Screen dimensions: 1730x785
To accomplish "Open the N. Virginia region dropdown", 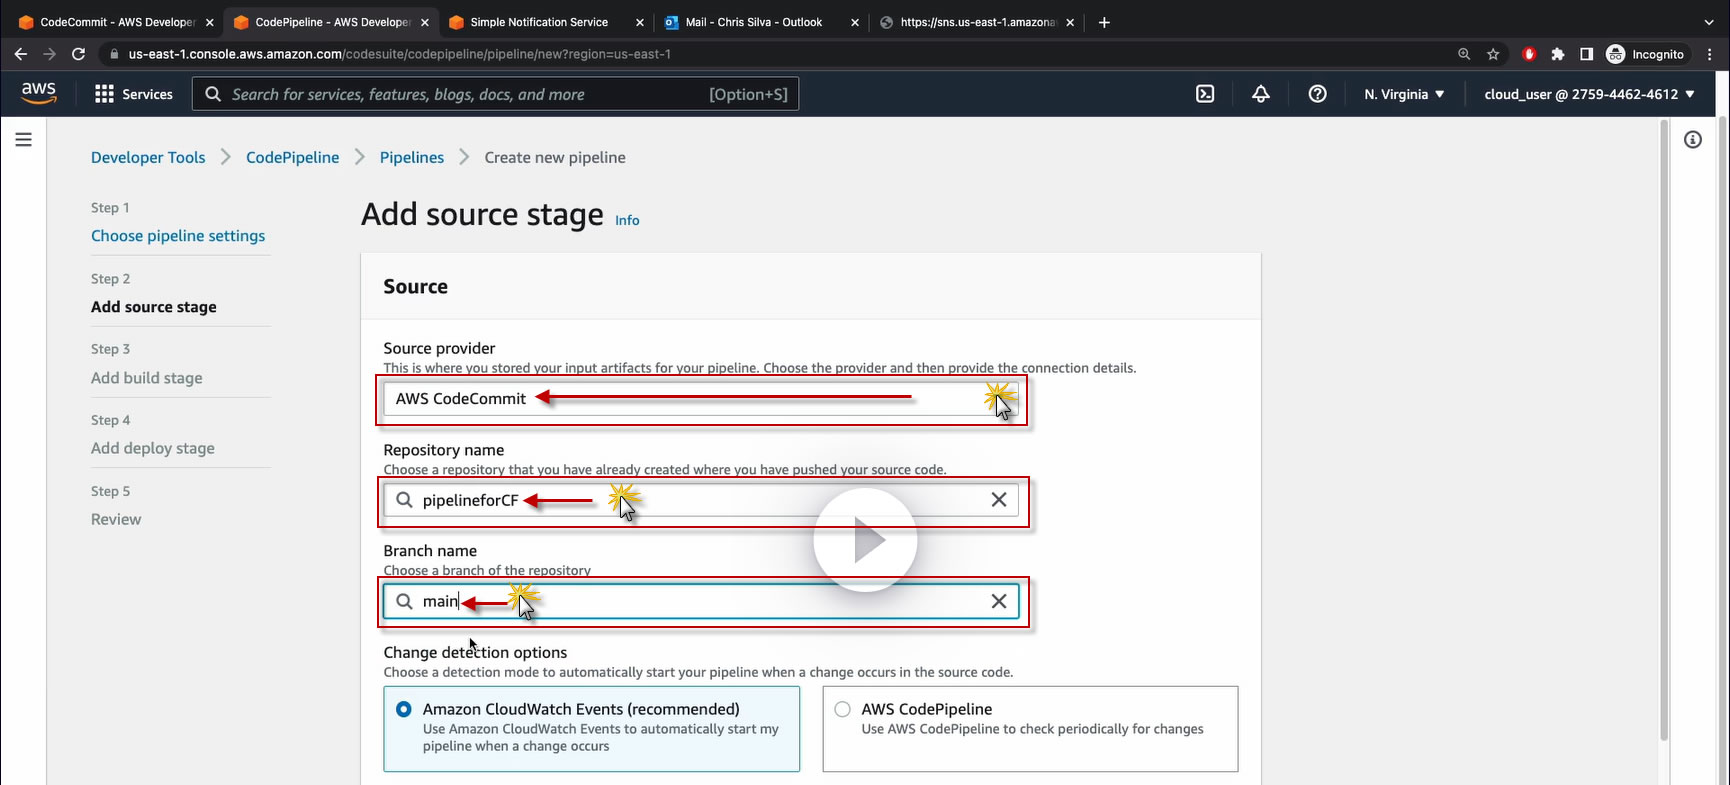I will [1404, 94].
